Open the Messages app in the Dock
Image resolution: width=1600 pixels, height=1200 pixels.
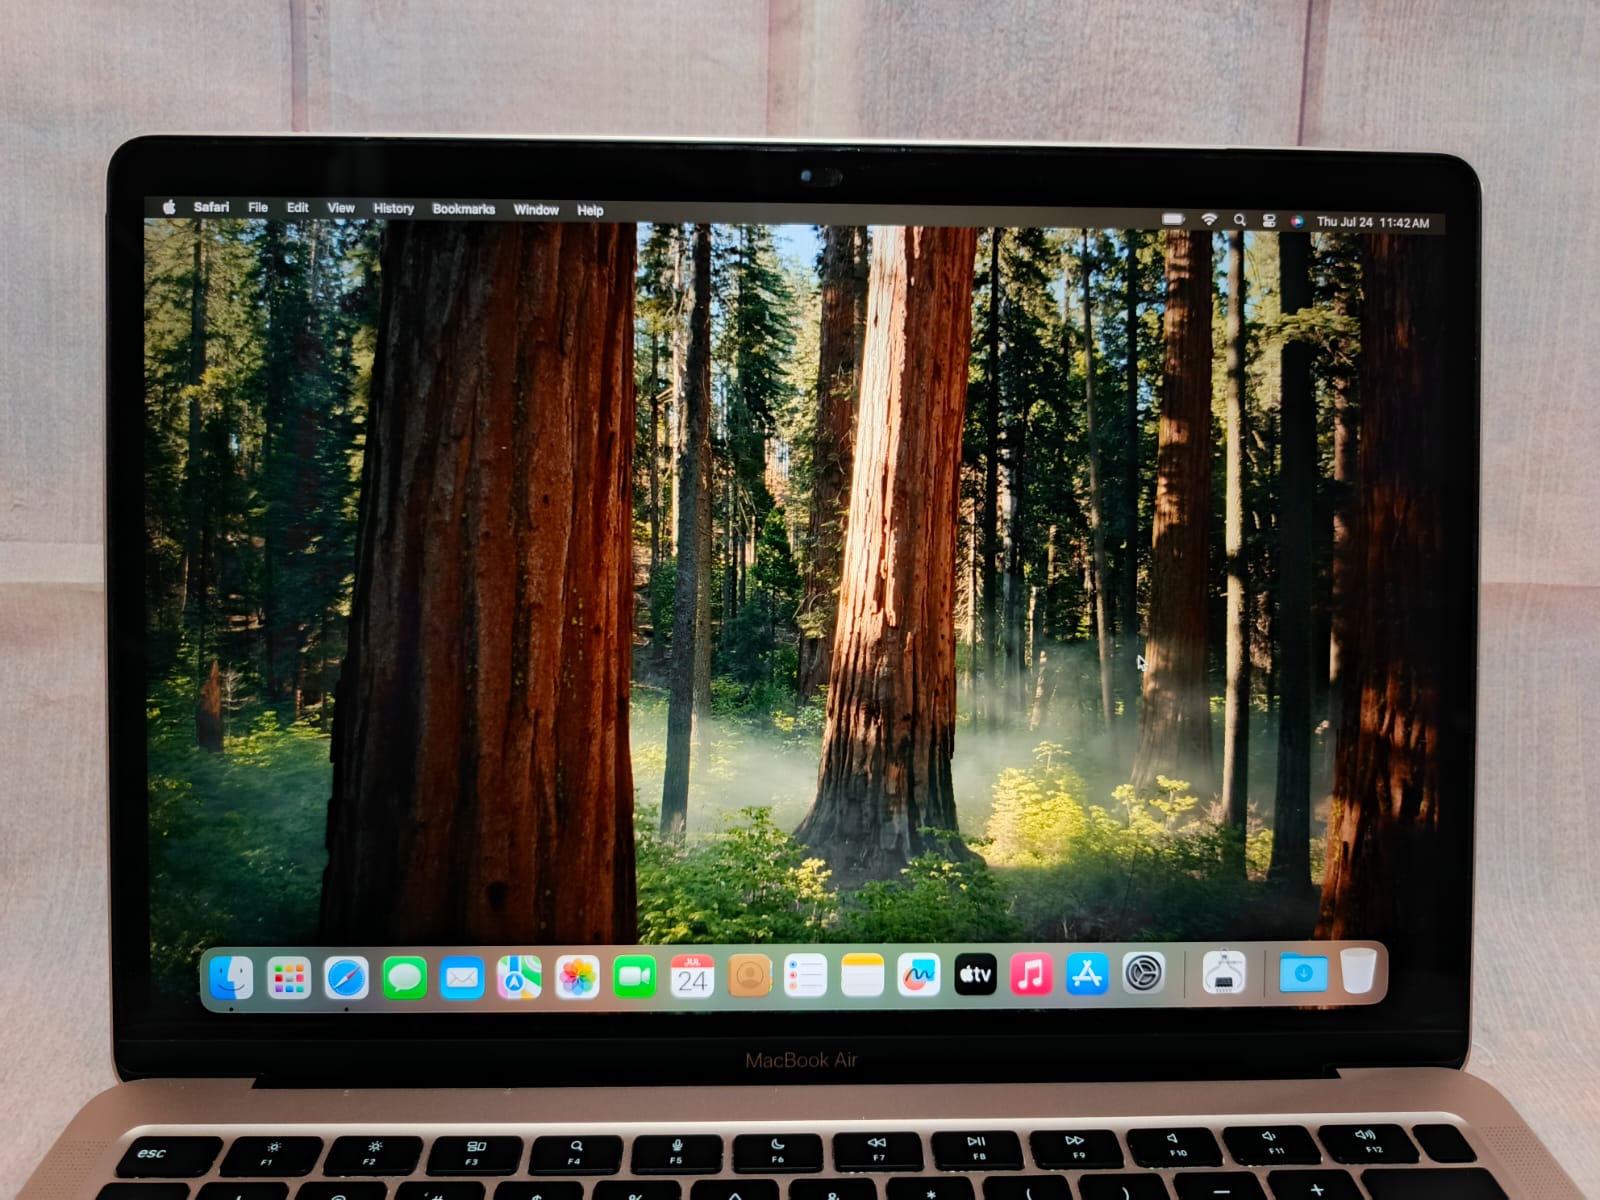click(x=405, y=978)
